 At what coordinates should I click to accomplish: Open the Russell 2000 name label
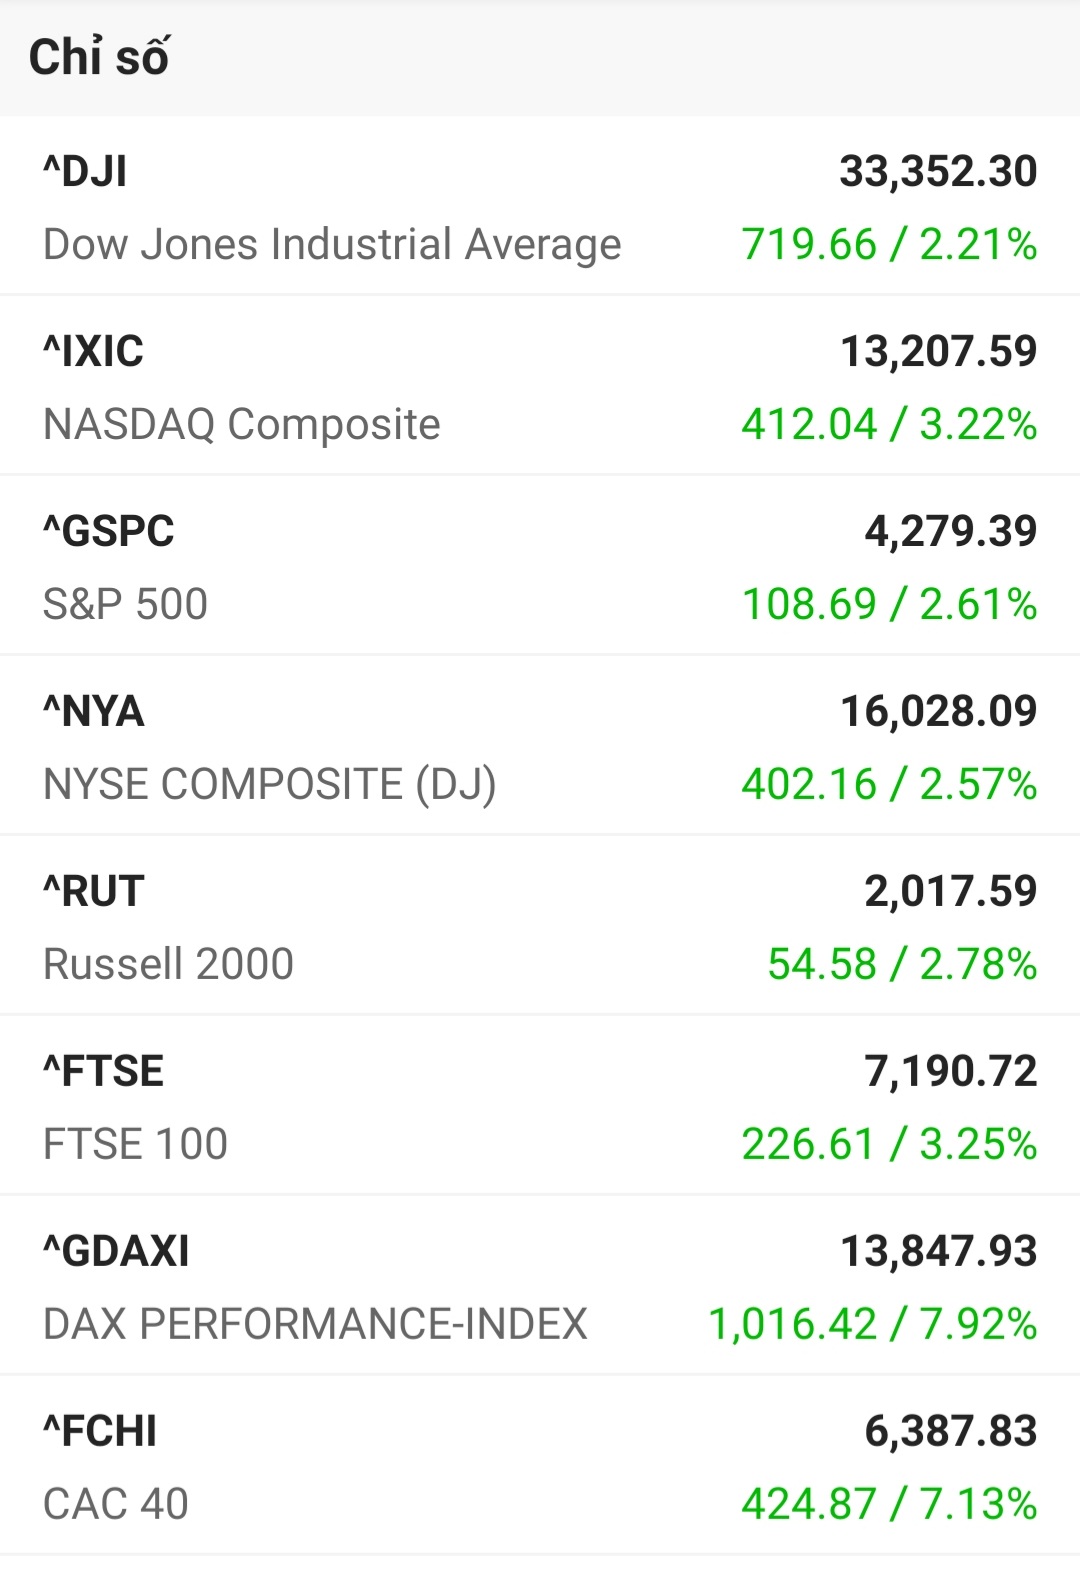(168, 965)
